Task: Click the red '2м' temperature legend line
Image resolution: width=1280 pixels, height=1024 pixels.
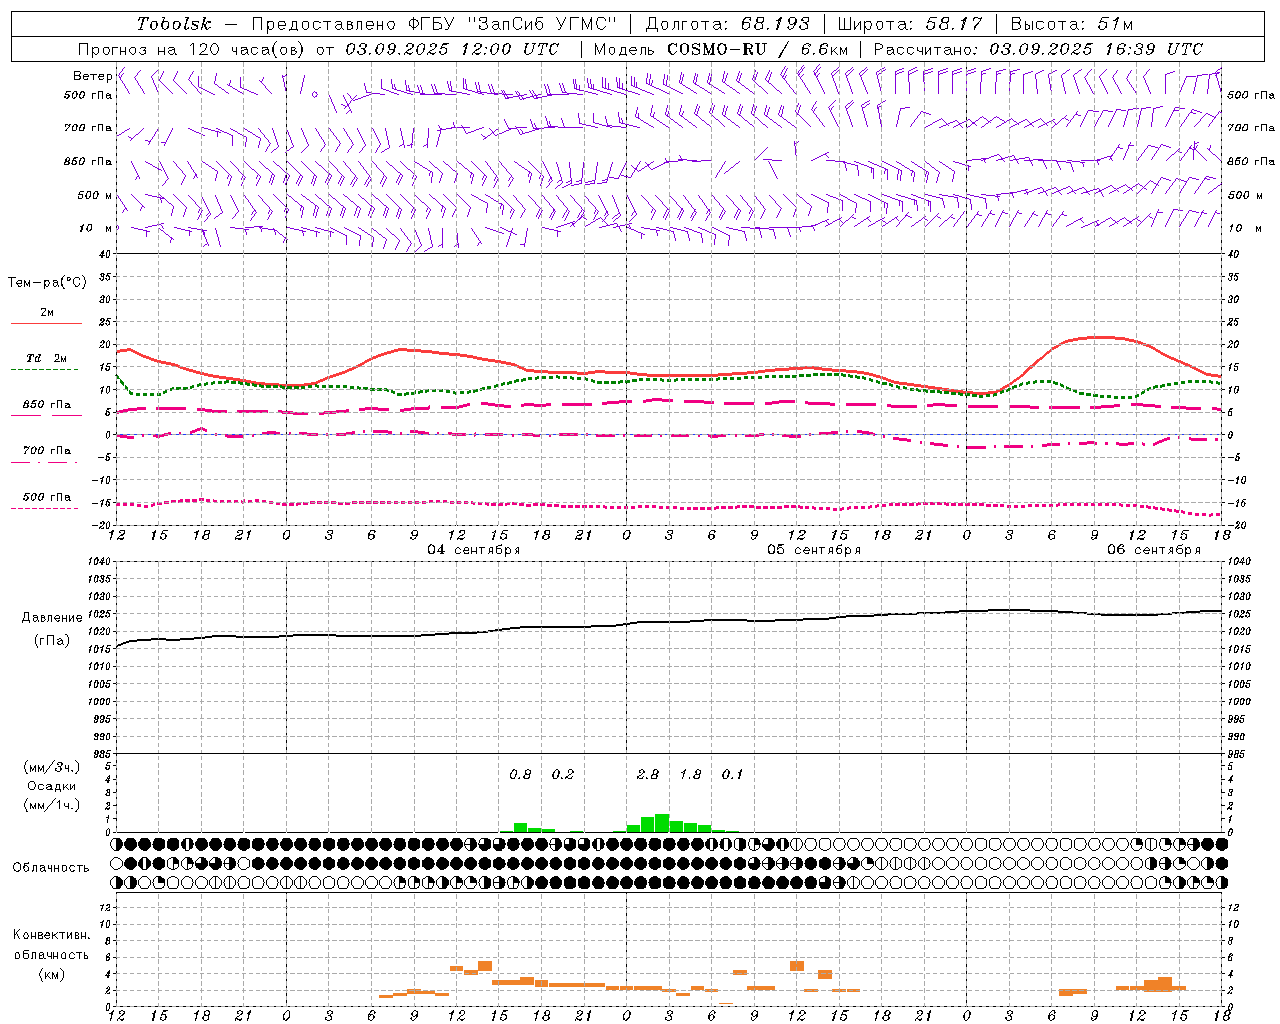Action: pos(46,323)
